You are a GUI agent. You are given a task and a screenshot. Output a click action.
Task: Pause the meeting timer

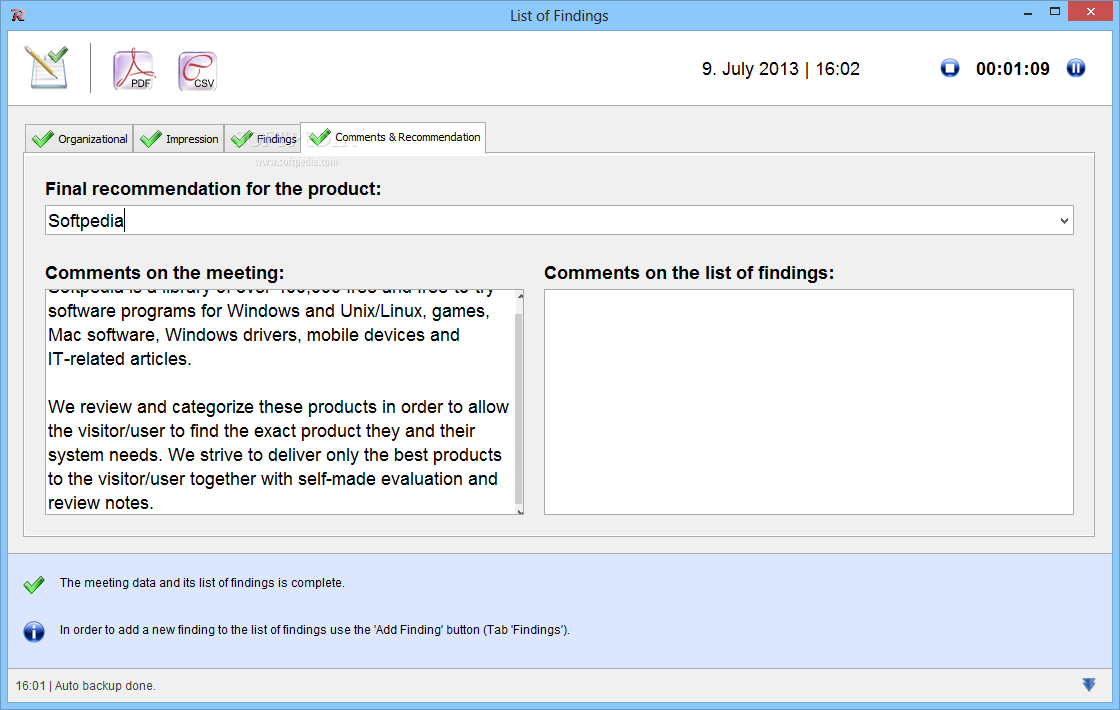click(x=1076, y=68)
